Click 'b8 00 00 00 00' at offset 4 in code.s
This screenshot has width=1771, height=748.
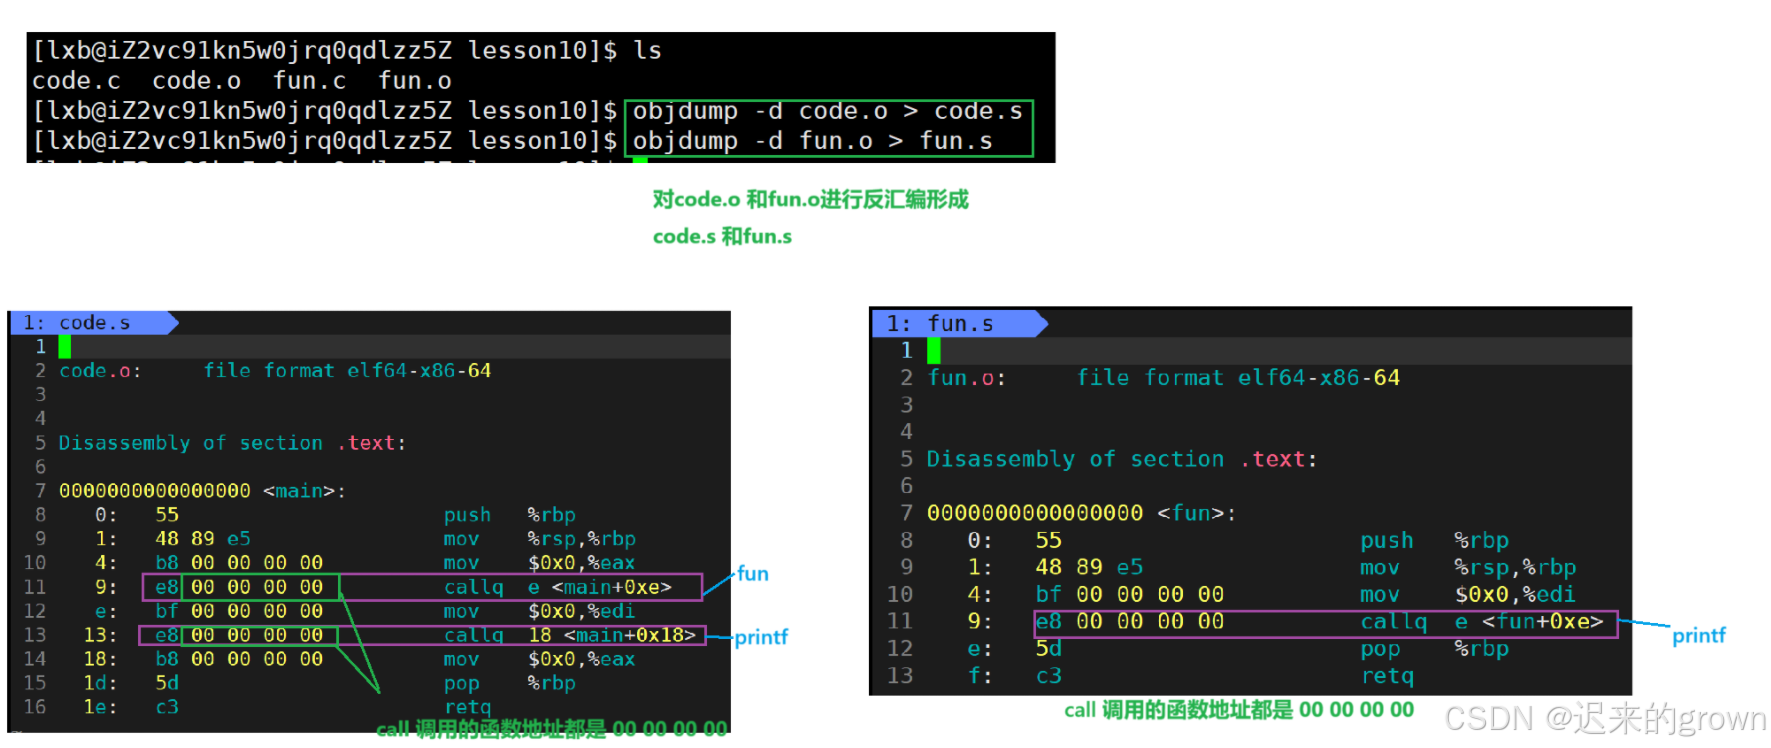click(239, 563)
